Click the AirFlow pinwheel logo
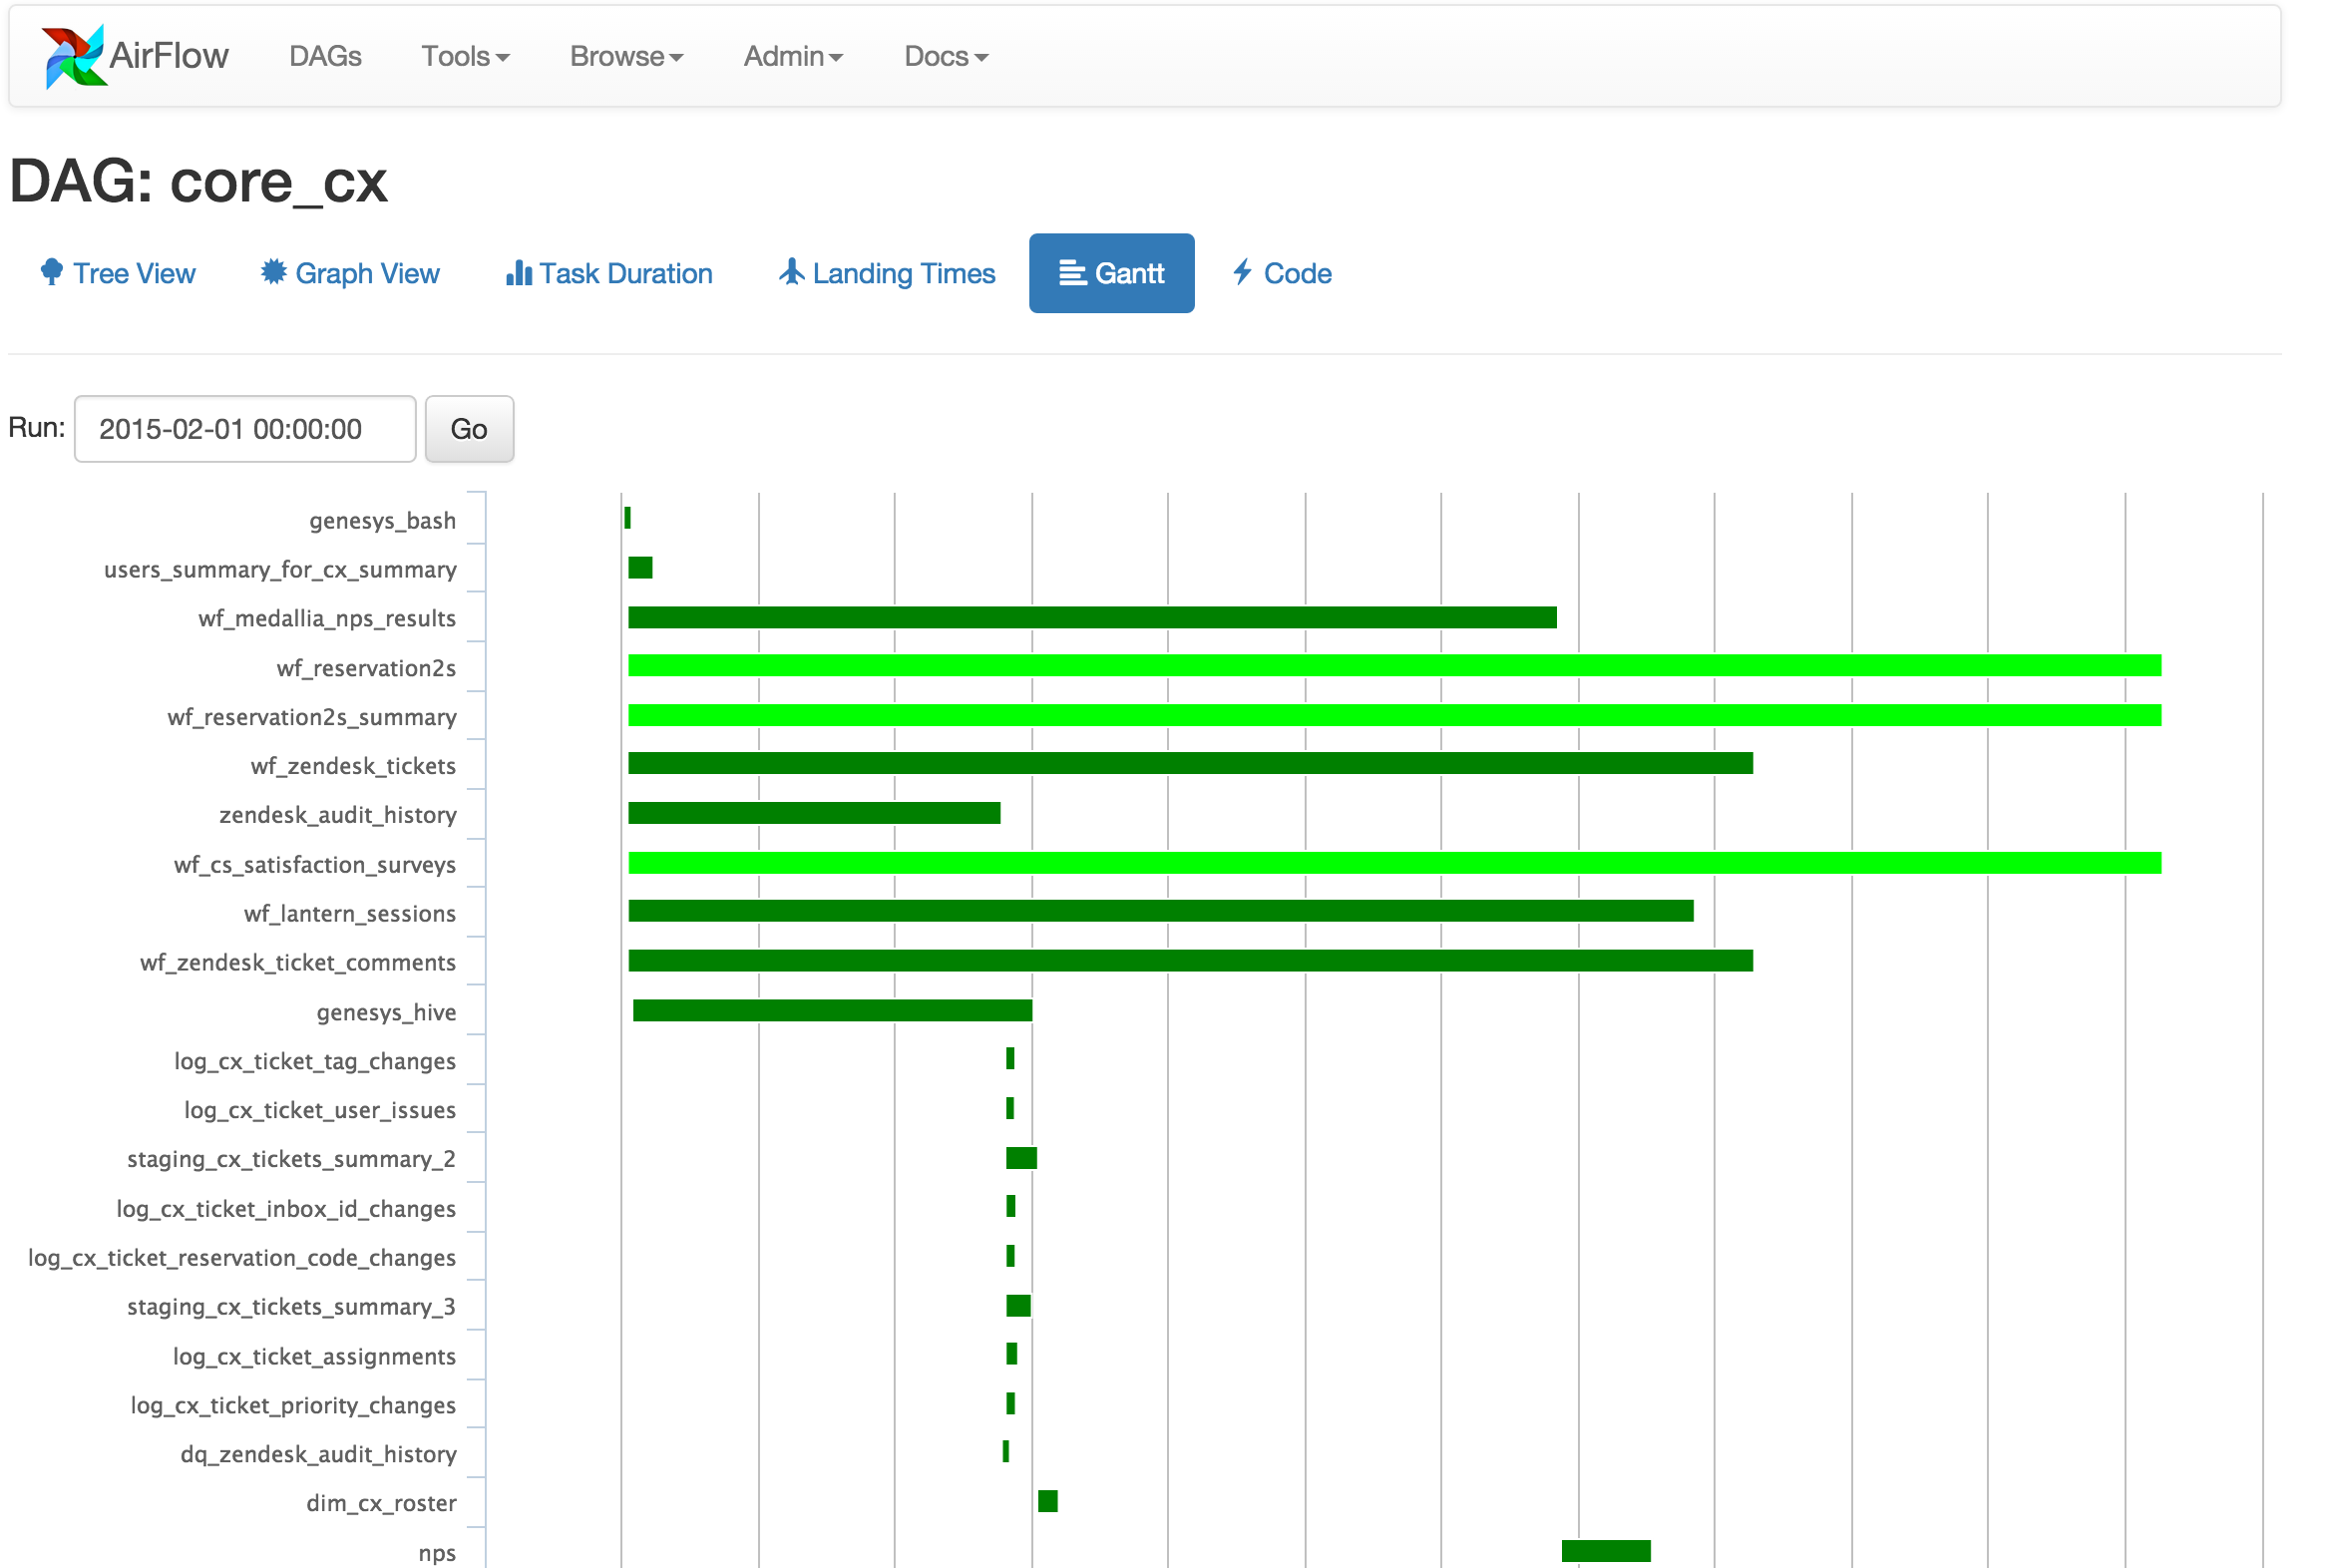 point(72,55)
